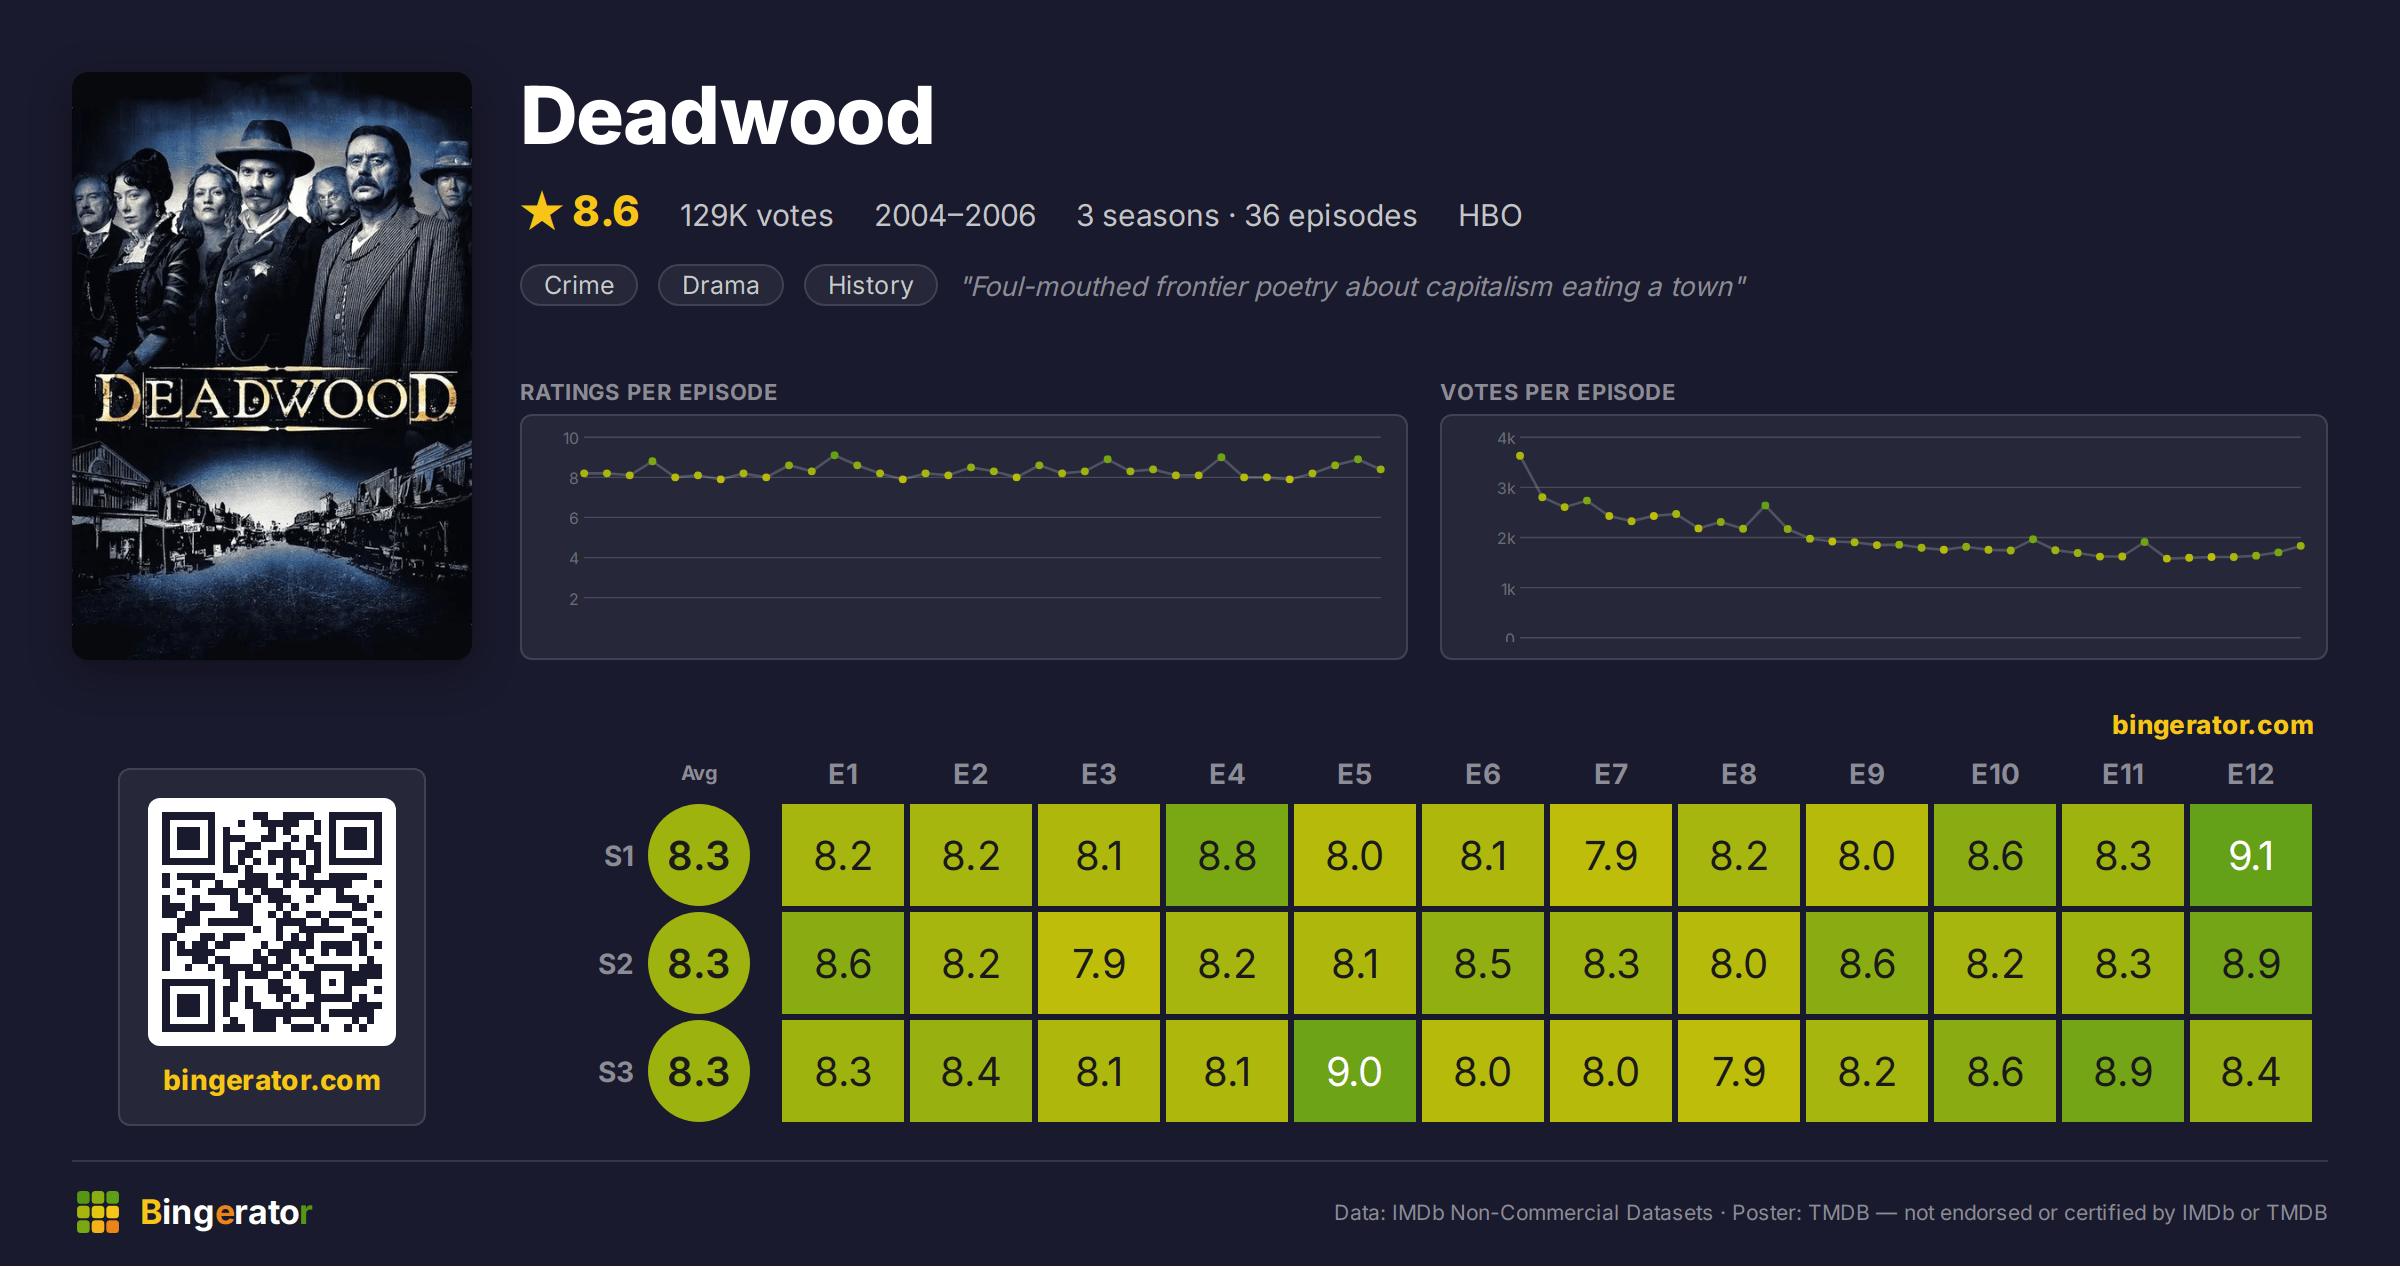The width and height of the screenshot is (2400, 1268).
Task: Click the Ratings Per Episode chart
Action: click(x=964, y=537)
